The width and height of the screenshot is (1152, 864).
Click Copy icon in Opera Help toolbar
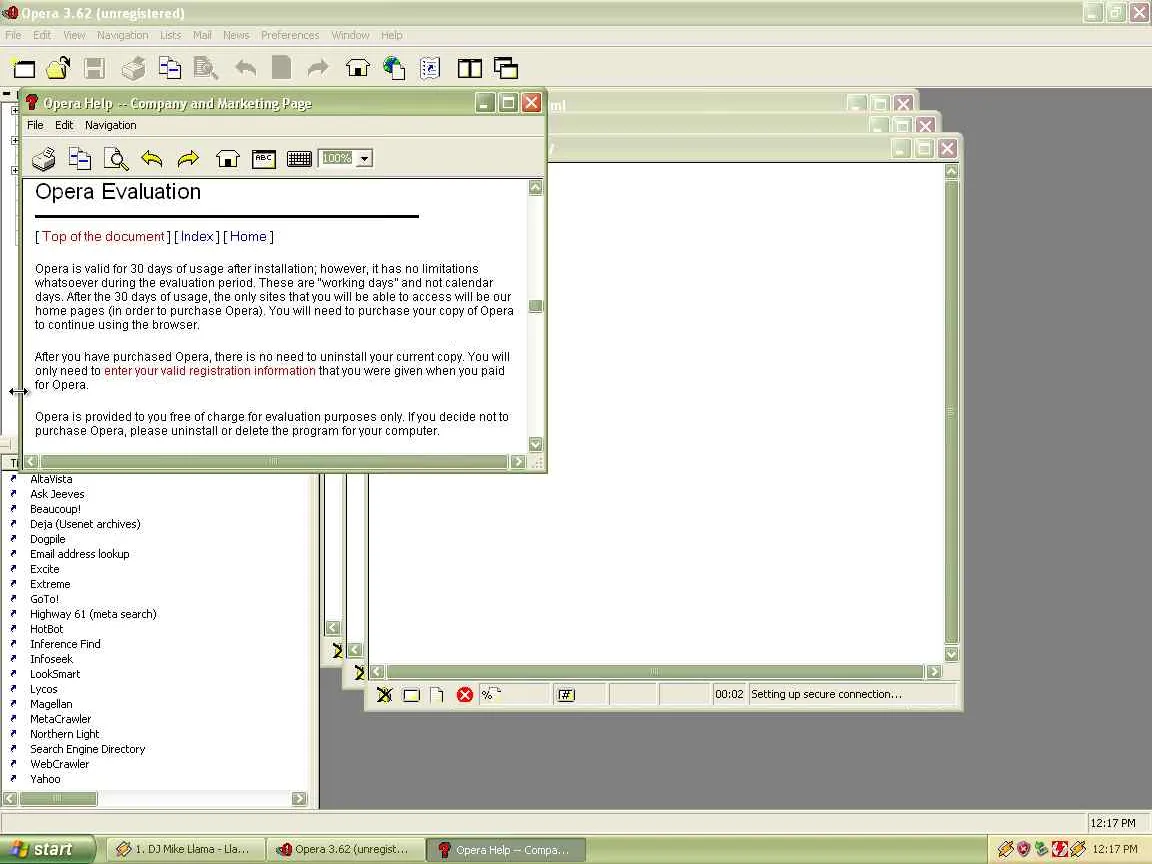coord(80,159)
